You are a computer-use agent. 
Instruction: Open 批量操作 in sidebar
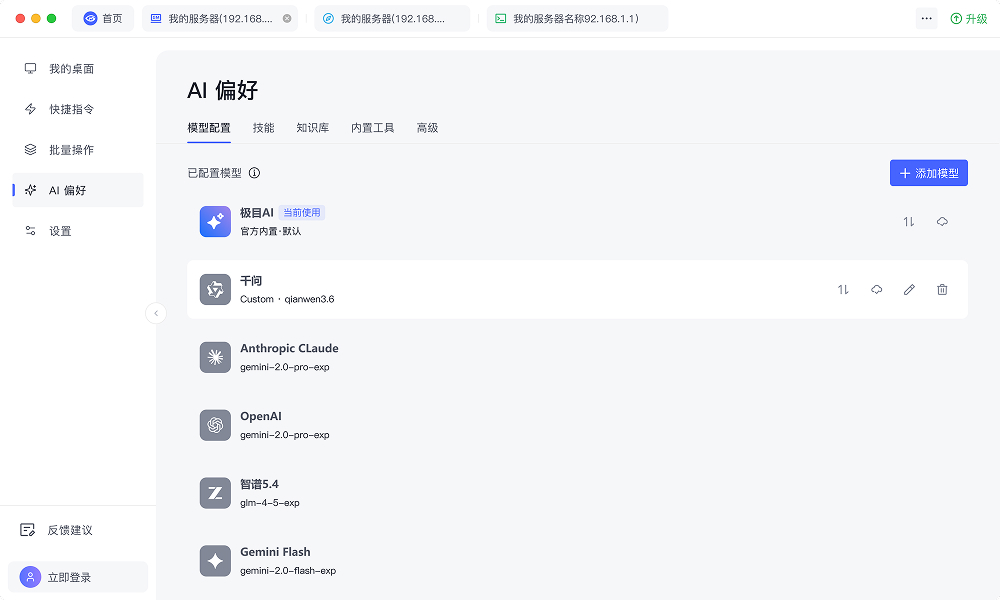click(x=78, y=150)
